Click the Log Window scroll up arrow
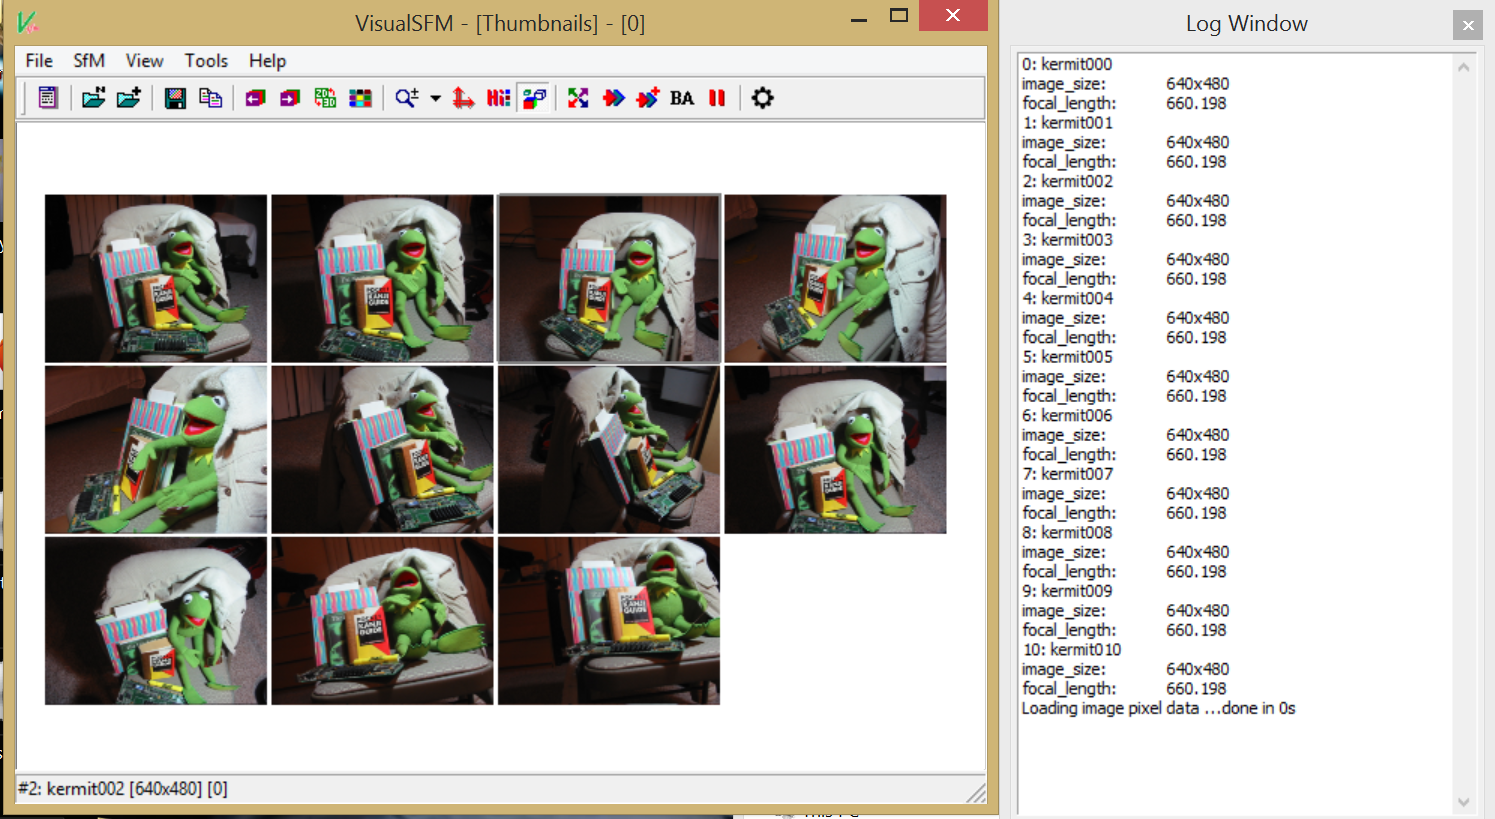This screenshot has width=1495, height=819. tap(1464, 67)
